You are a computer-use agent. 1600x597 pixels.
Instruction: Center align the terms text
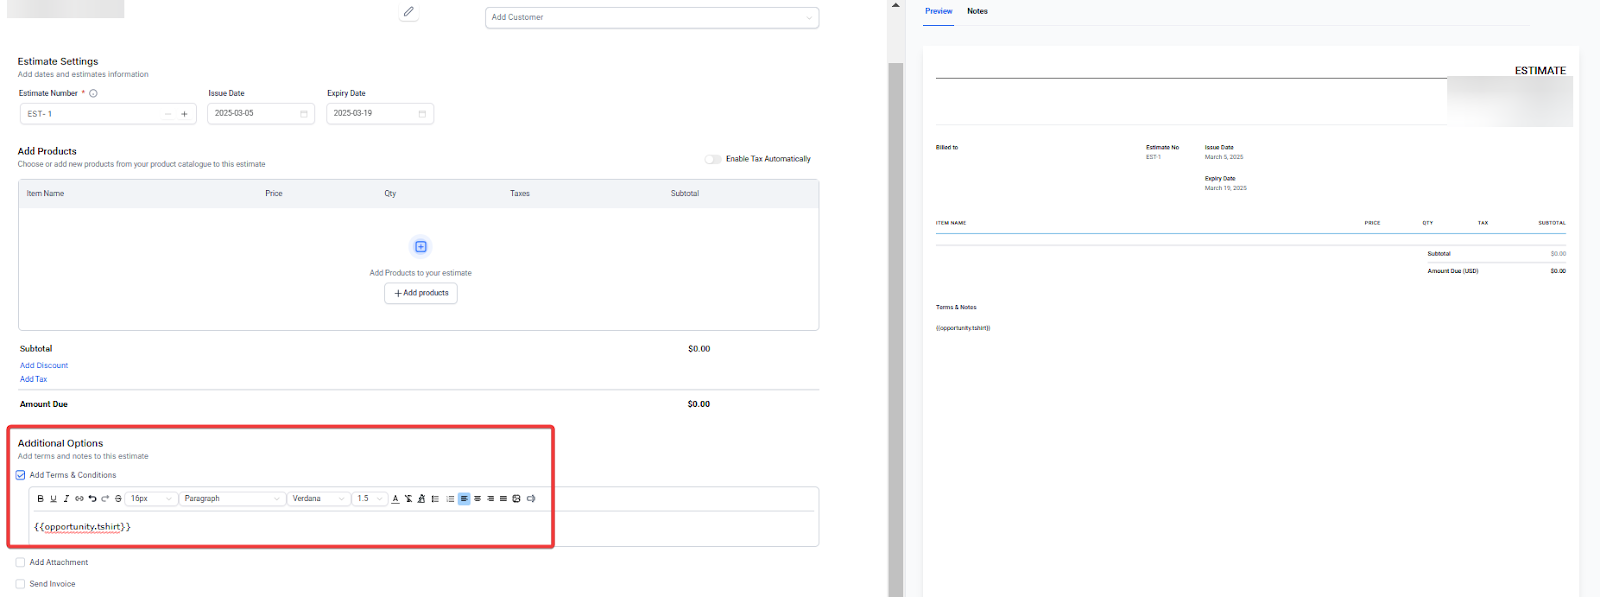coord(477,499)
